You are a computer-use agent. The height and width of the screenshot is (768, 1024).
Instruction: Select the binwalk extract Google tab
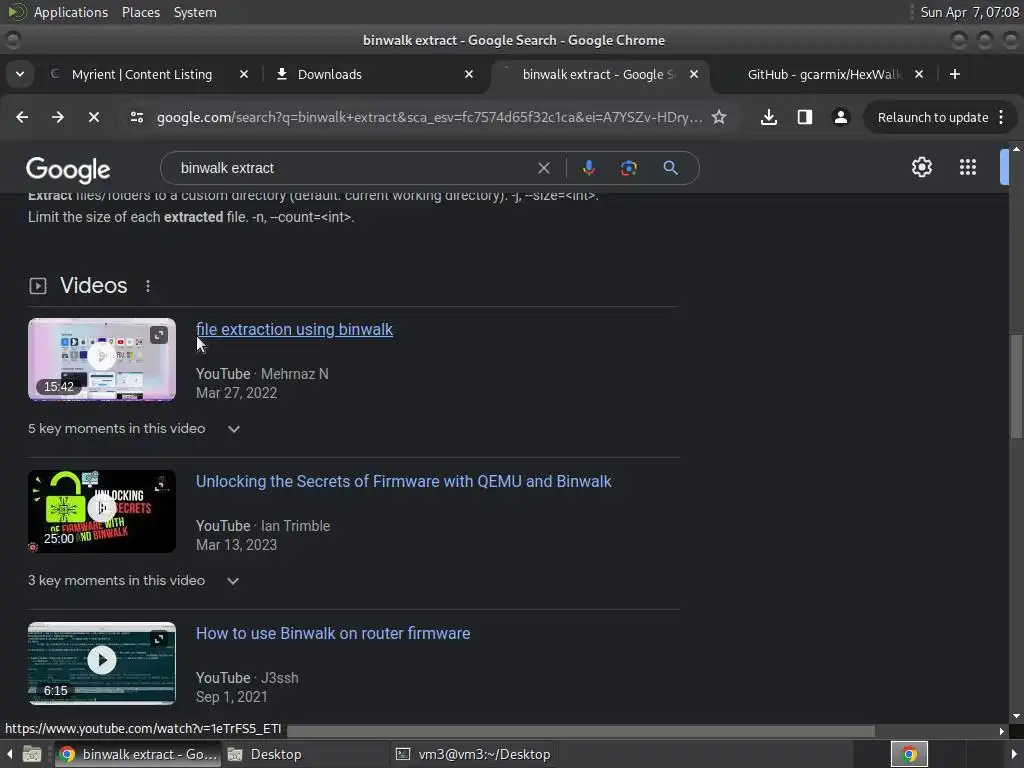pos(598,74)
